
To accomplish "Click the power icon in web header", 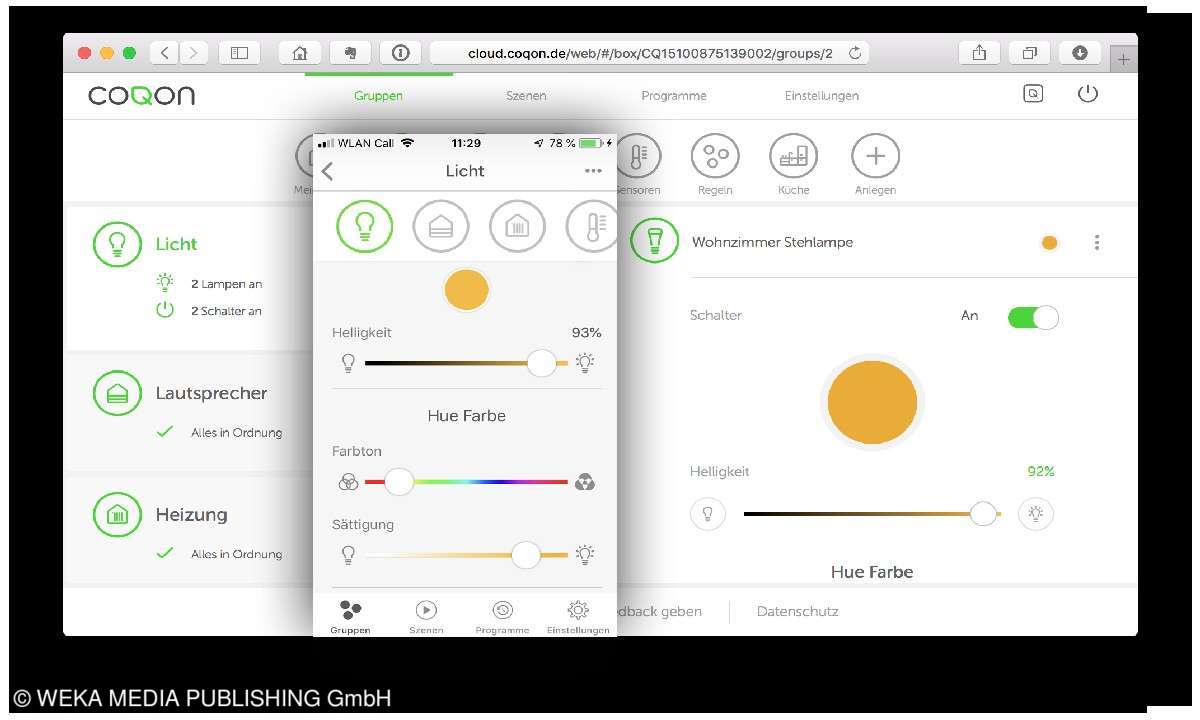I will pos(1088,94).
